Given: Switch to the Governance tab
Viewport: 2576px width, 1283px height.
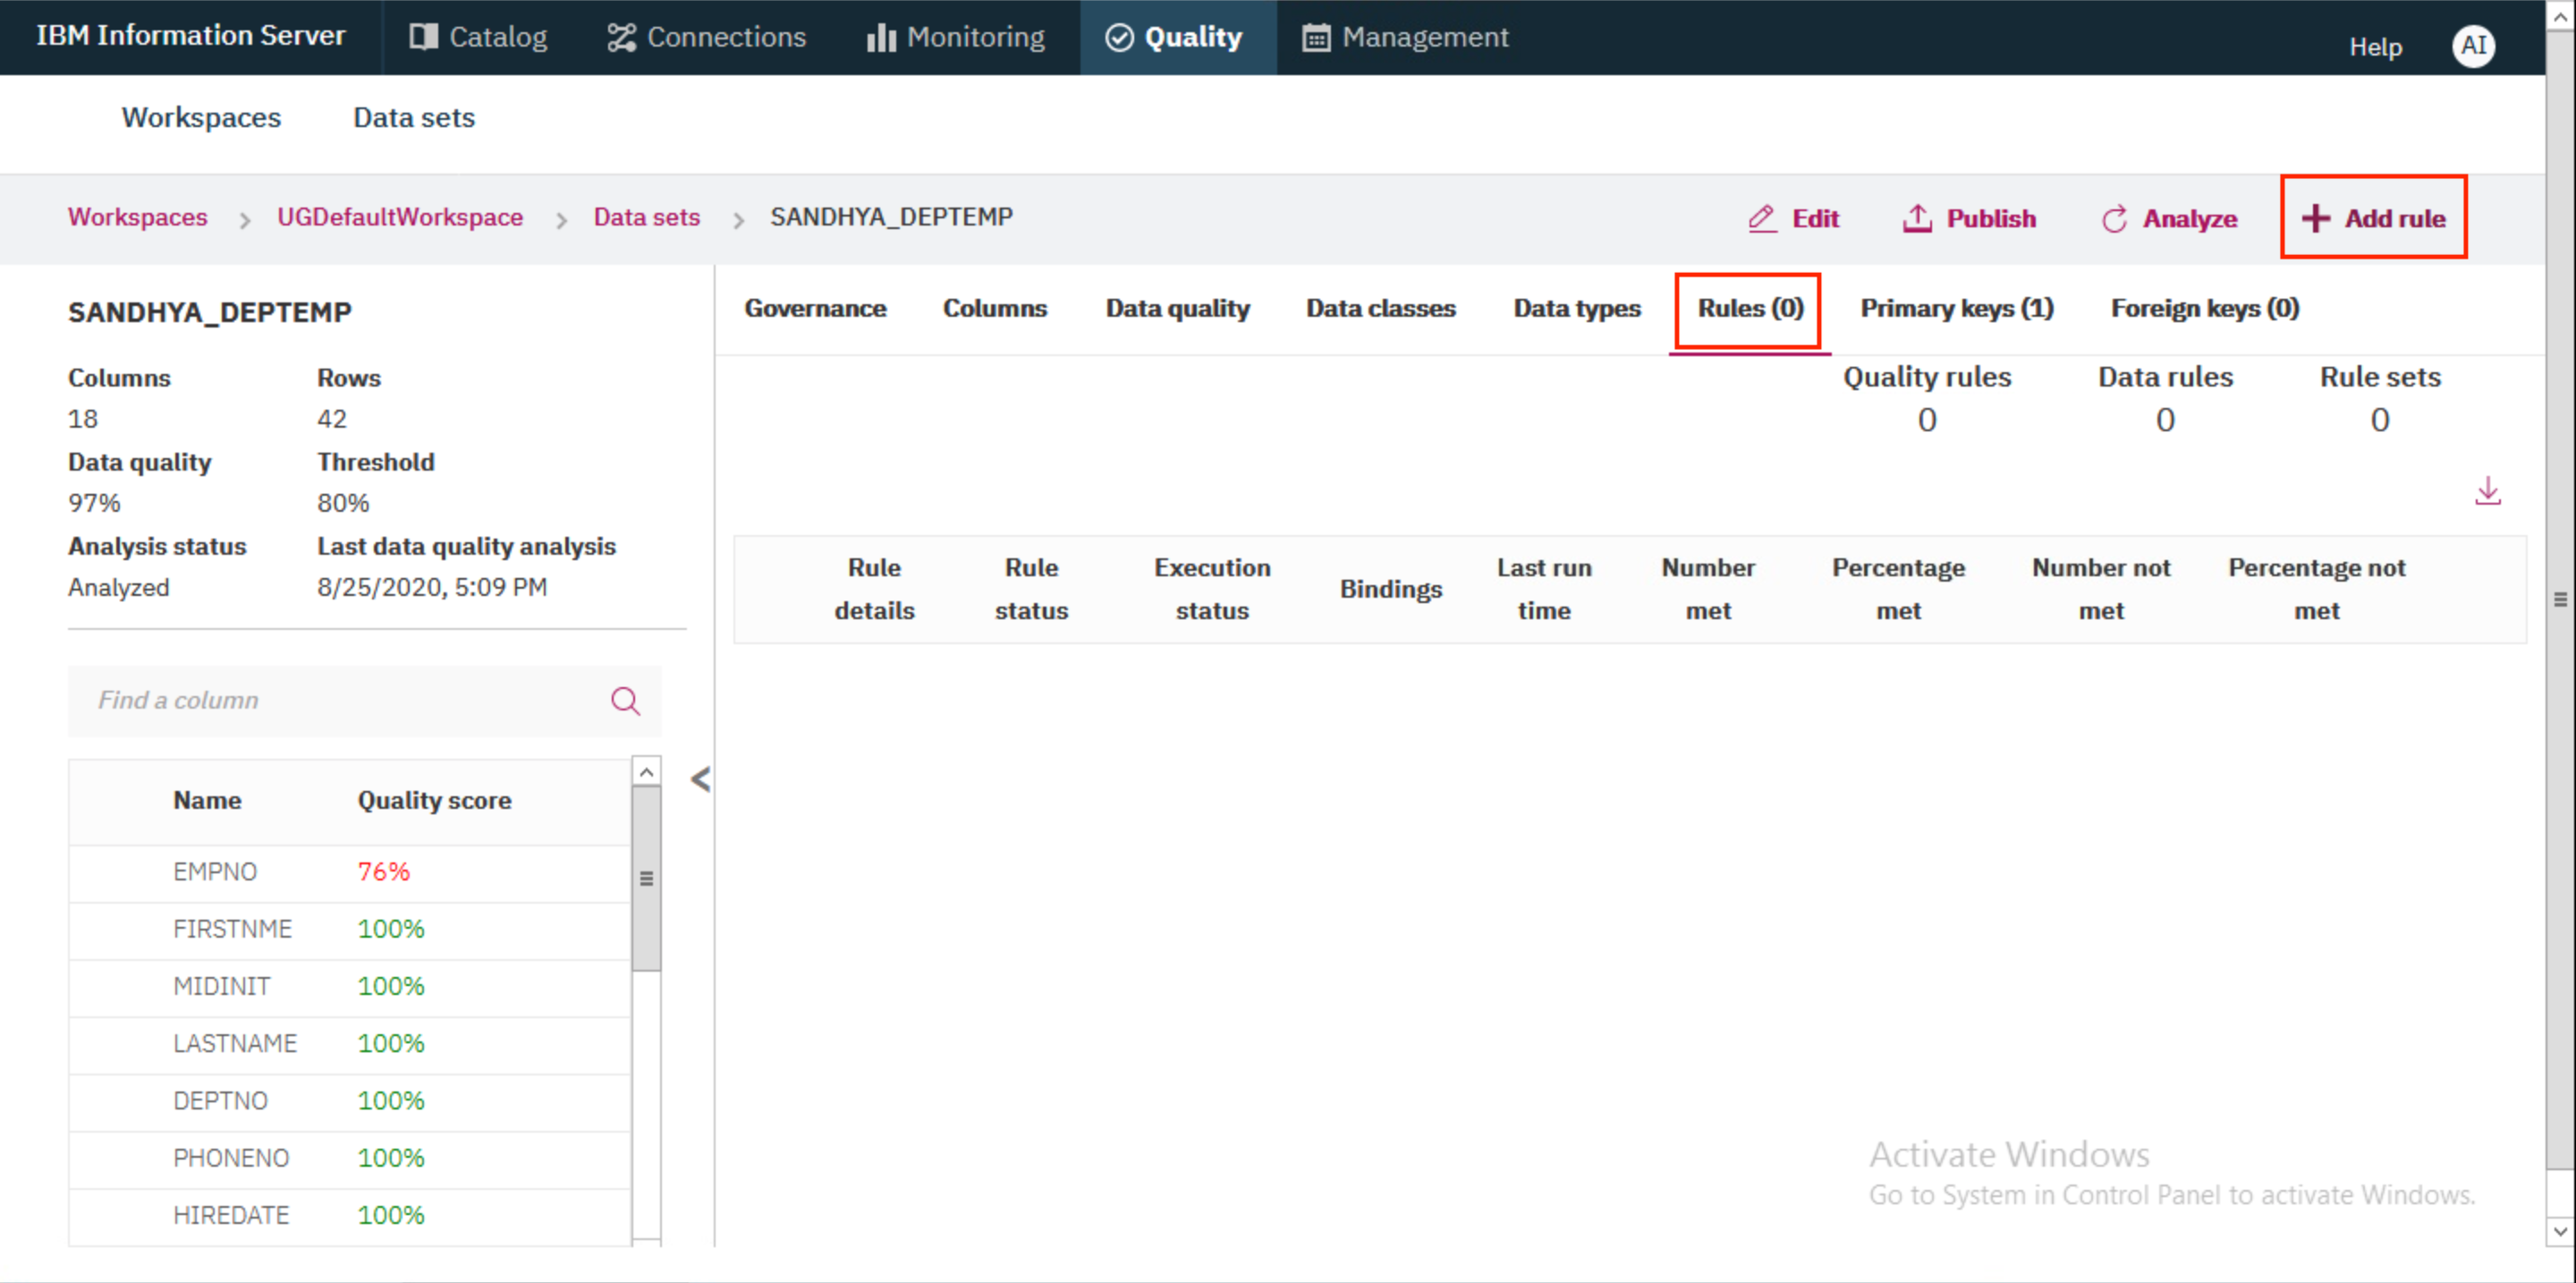Looking at the screenshot, I should point(815,308).
